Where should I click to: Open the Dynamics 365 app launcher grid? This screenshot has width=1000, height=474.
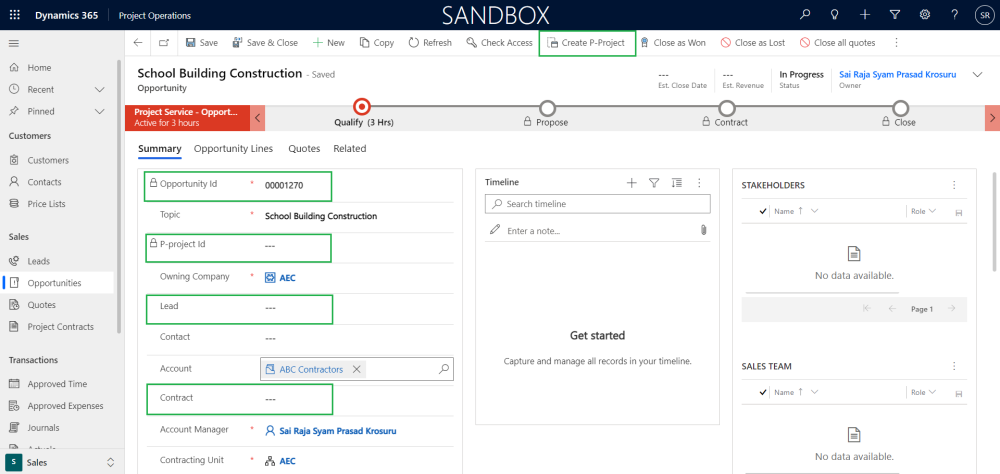pos(15,15)
